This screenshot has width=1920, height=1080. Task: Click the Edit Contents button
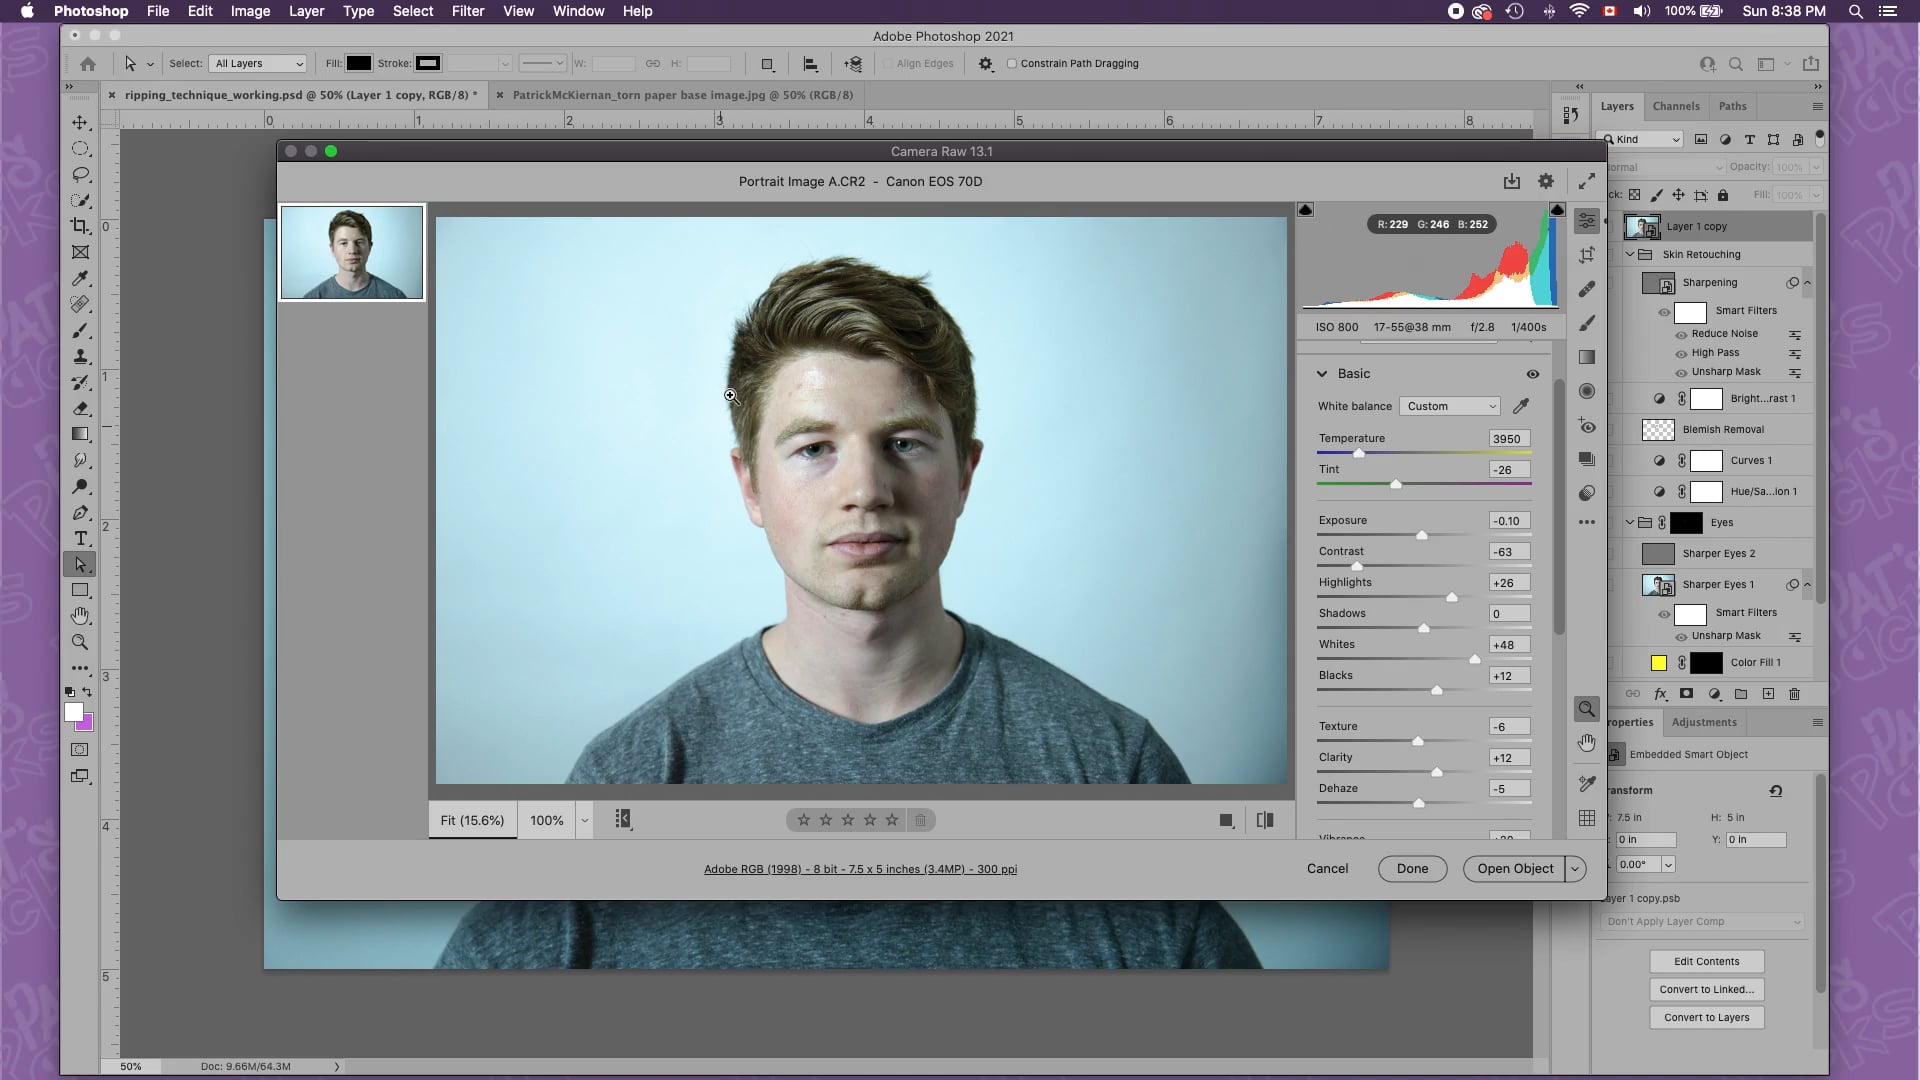tap(1707, 962)
